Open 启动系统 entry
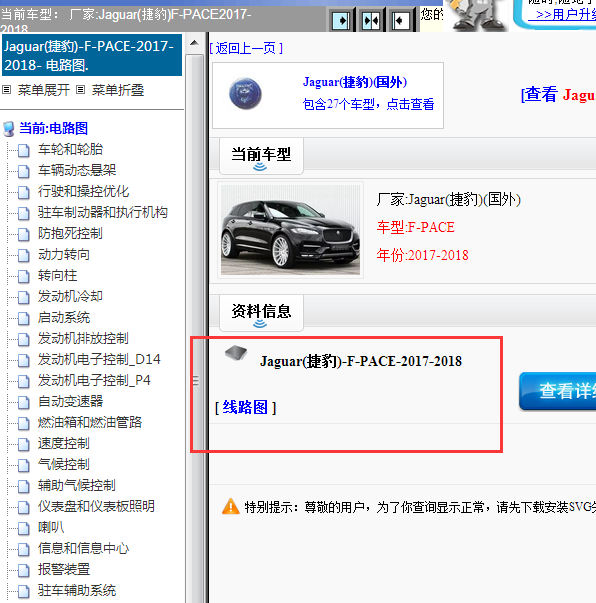The width and height of the screenshot is (596, 603). pyautogui.click(x=64, y=318)
